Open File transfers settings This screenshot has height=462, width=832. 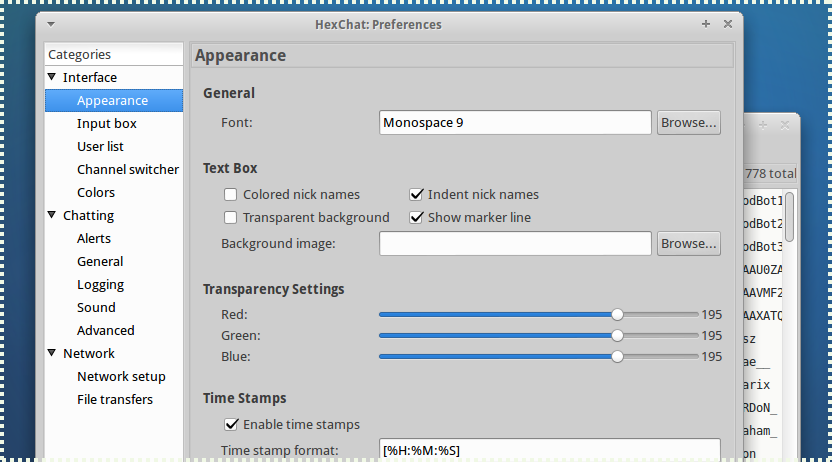coord(114,399)
